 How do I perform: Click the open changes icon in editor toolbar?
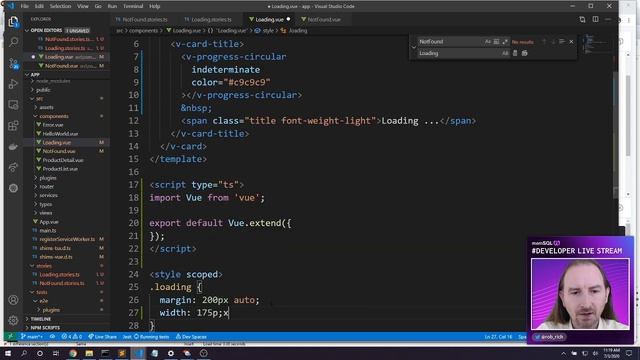click(x=582, y=20)
